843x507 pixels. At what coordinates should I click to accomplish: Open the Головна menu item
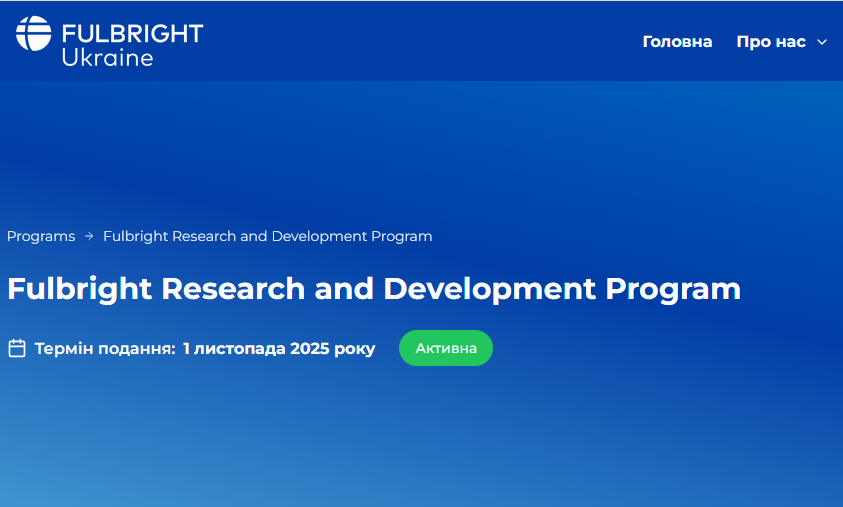pos(677,42)
